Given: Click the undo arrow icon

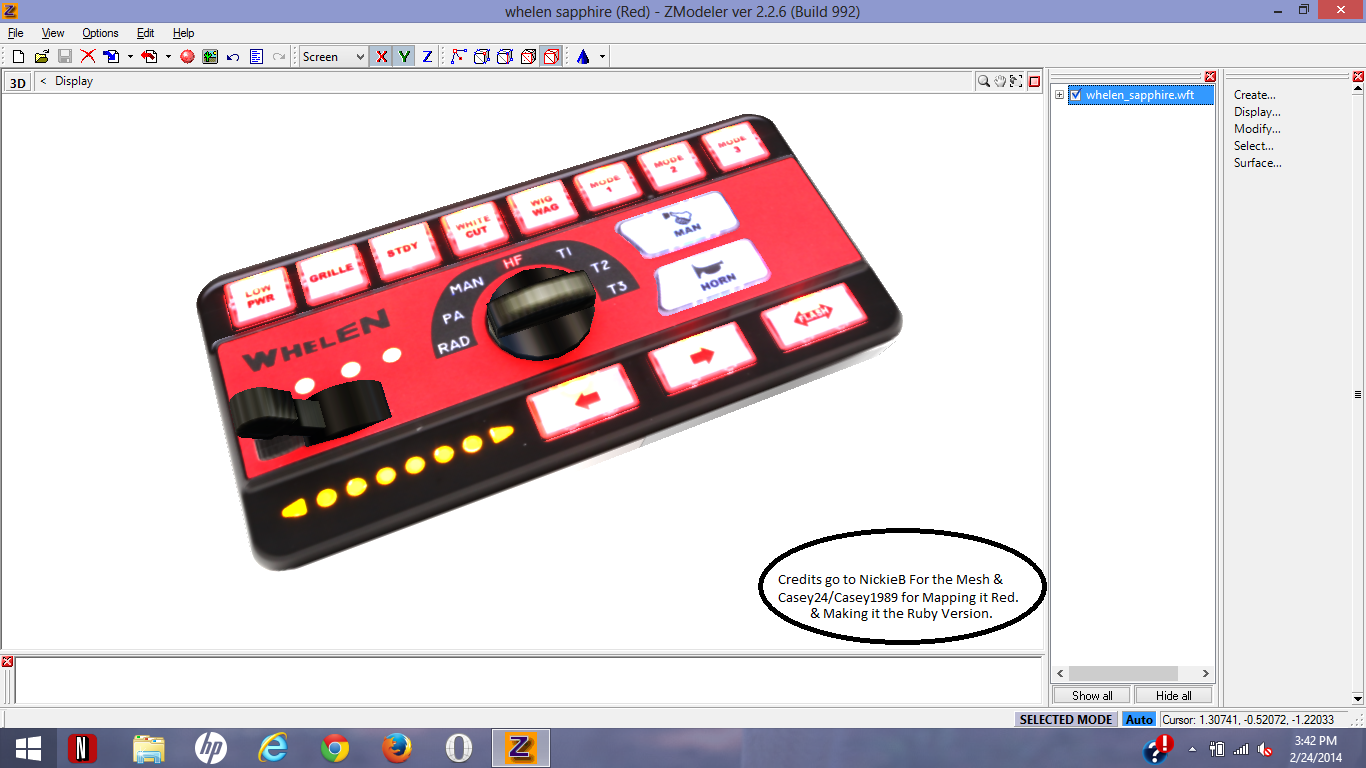Looking at the screenshot, I should (233, 57).
